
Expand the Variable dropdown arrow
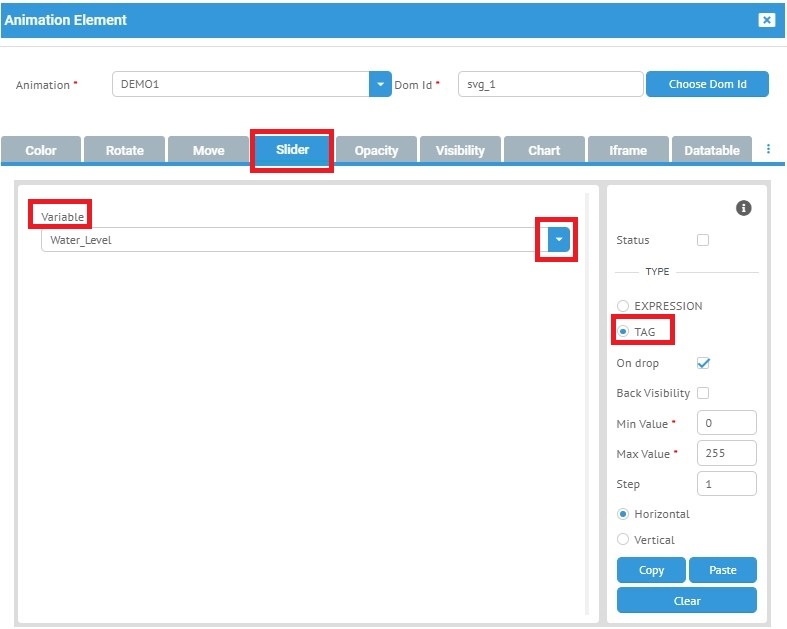coord(559,240)
